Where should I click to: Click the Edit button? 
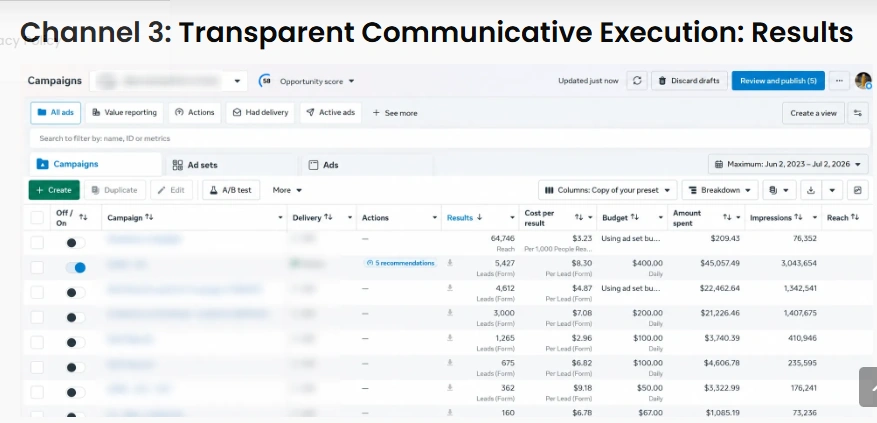point(171,190)
